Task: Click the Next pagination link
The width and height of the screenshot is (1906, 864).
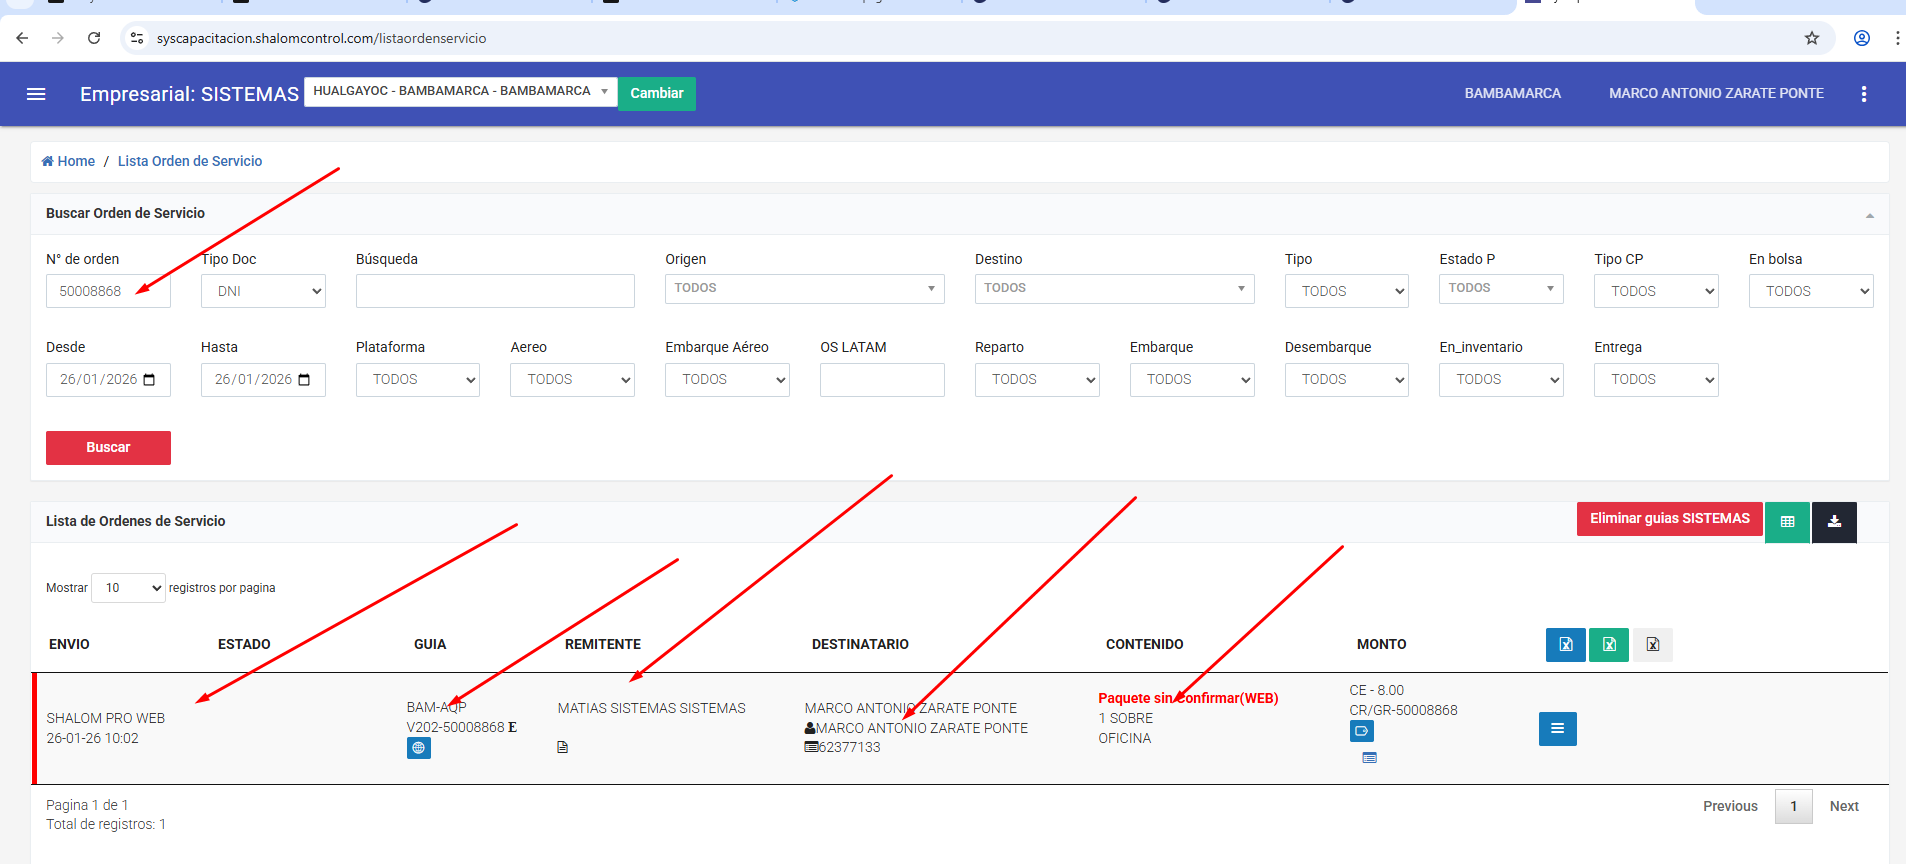Action: tap(1843, 806)
